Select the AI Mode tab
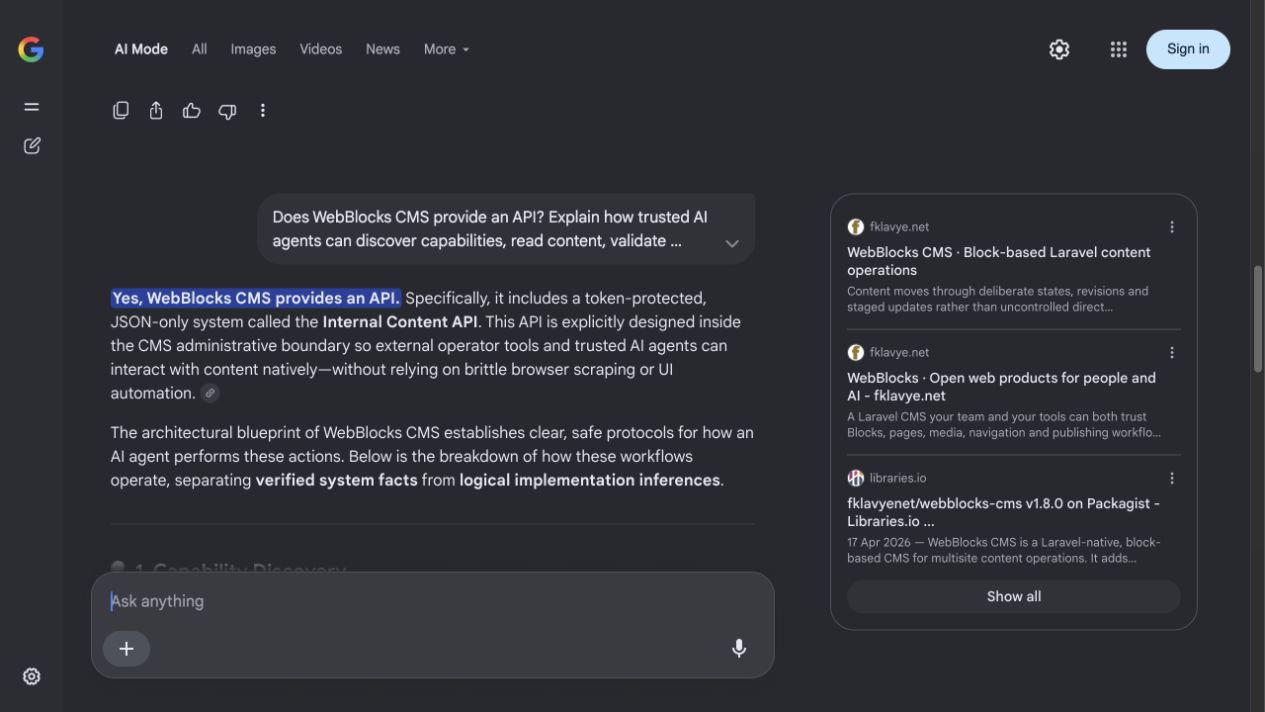1265x712 pixels. coord(141,49)
